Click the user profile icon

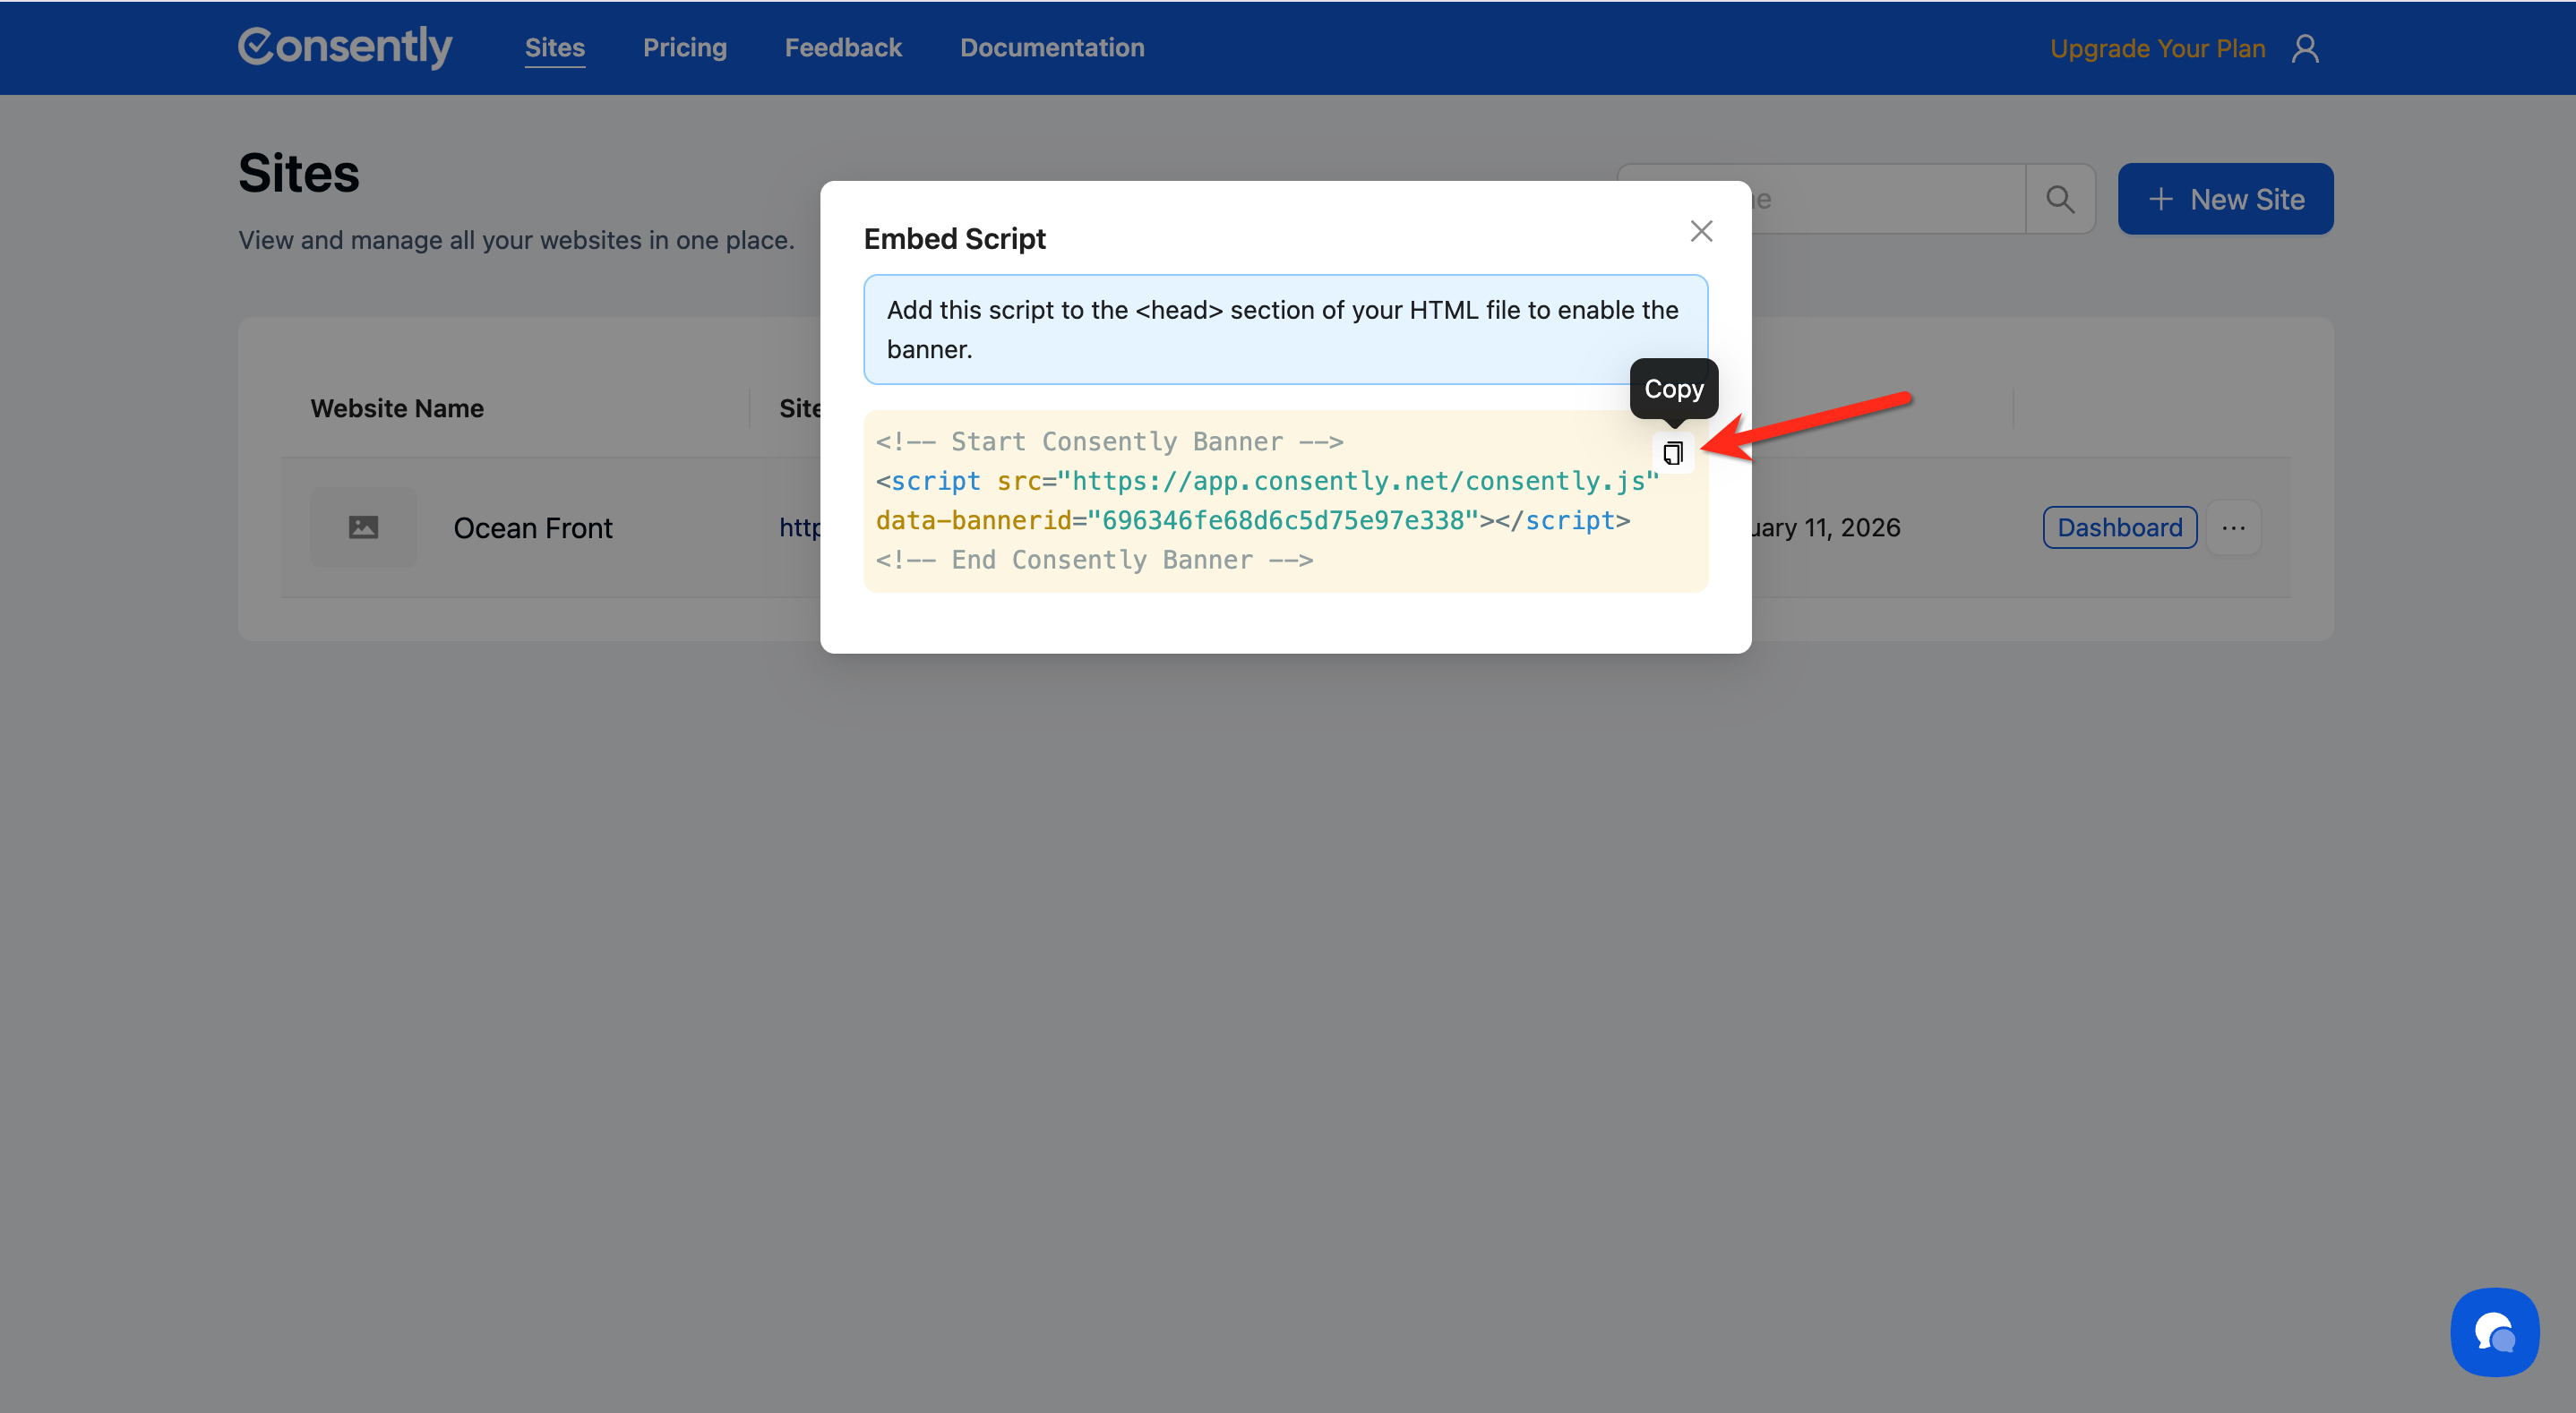(2305, 48)
